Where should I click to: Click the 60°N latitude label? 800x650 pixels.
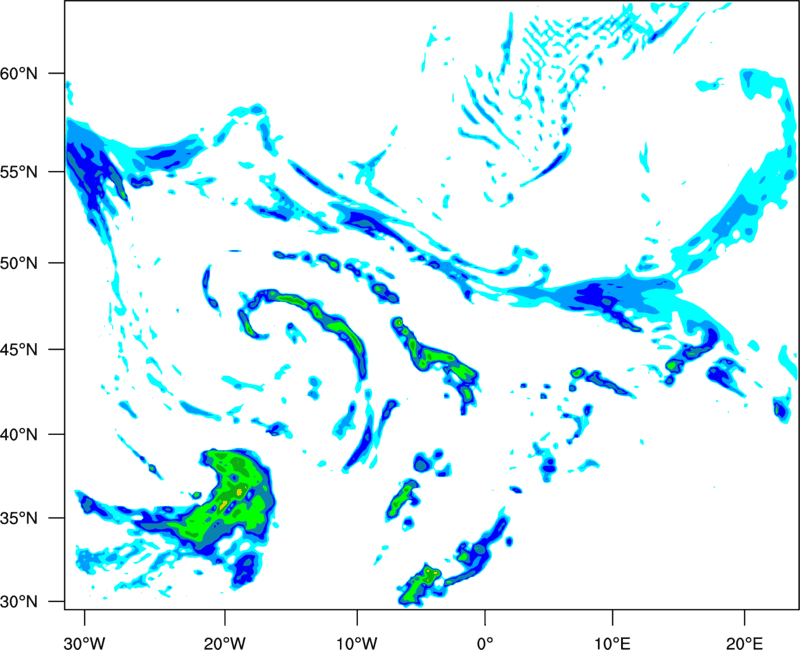click(x=19, y=74)
